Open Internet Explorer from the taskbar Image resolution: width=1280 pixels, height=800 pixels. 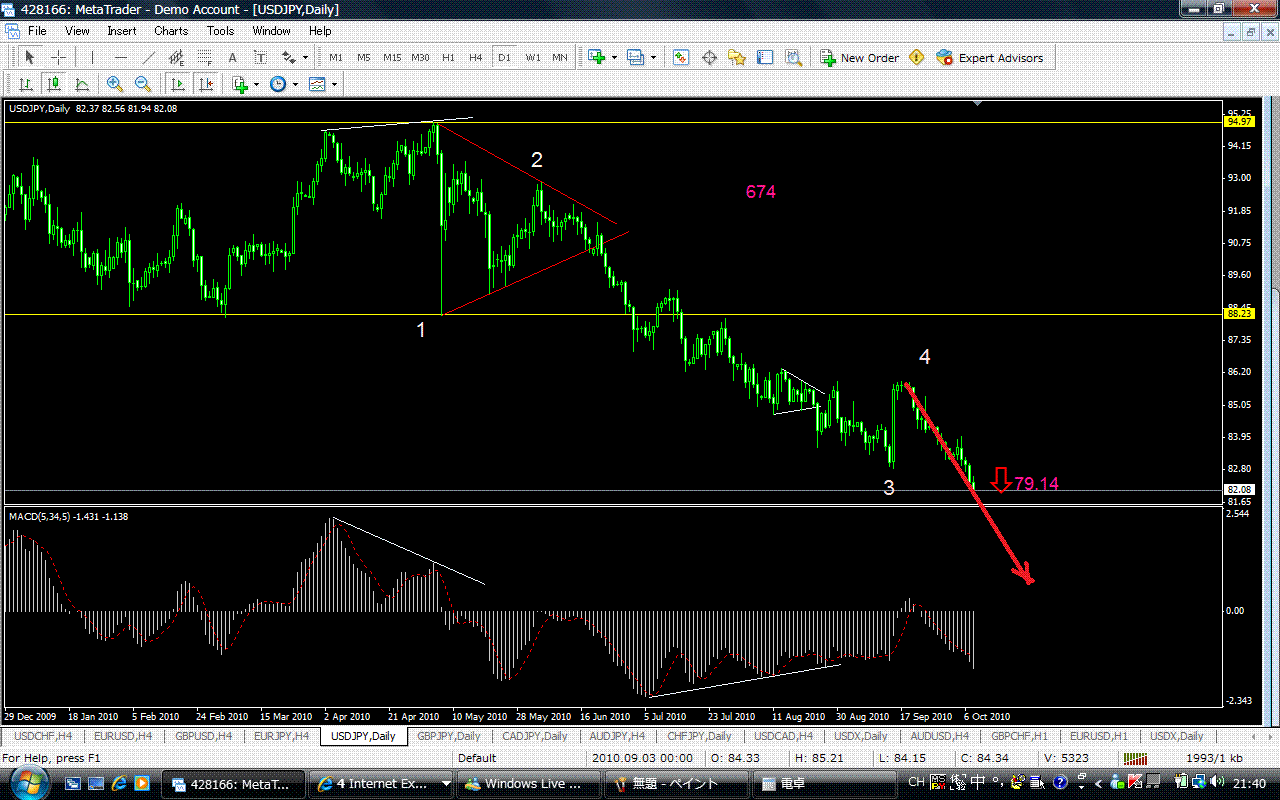(x=118, y=783)
